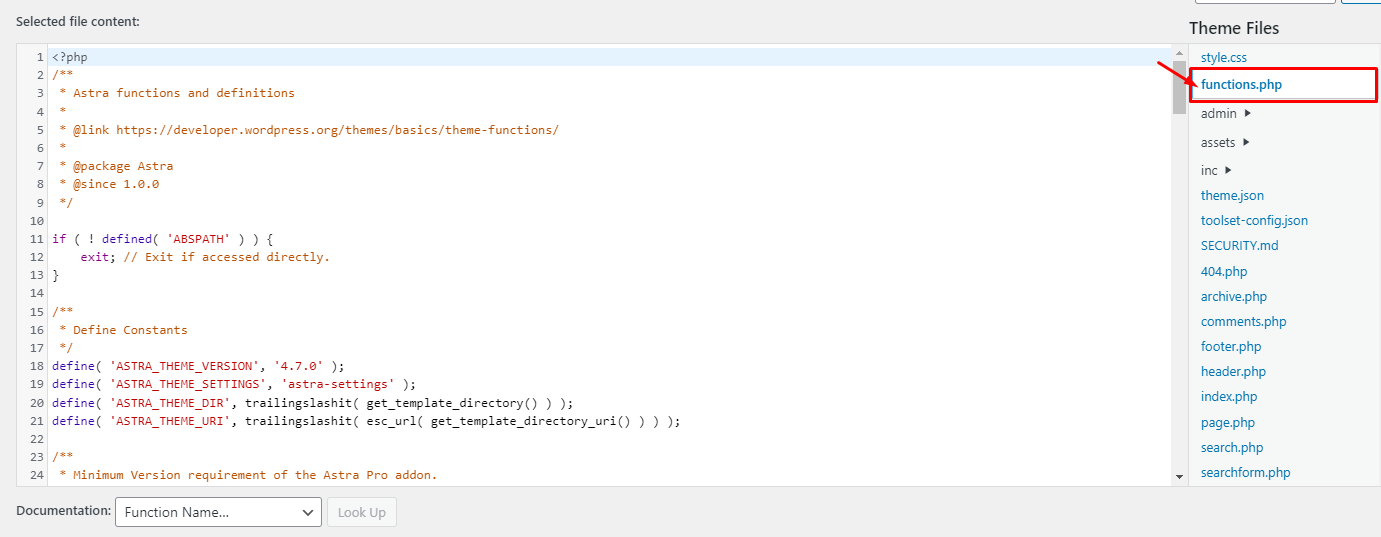This screenshot has height=537, width=1381.
Task: Open the Function Name dropdown
Action: pos(218,512)
